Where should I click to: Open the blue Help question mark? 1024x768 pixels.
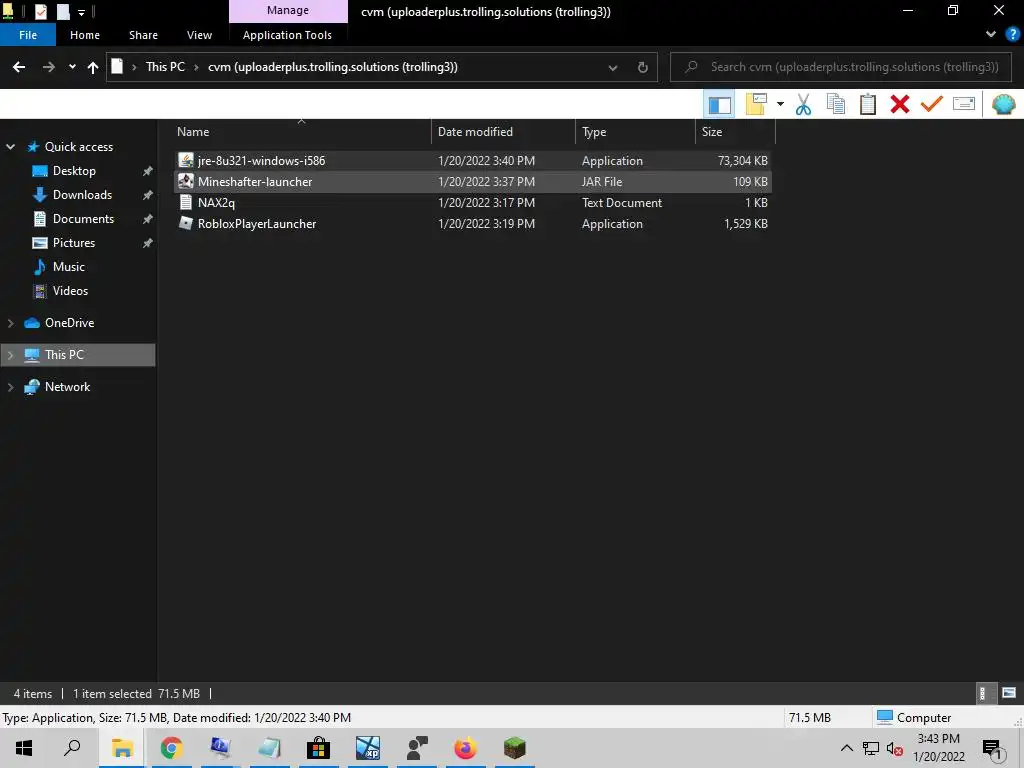(1012, 35)
